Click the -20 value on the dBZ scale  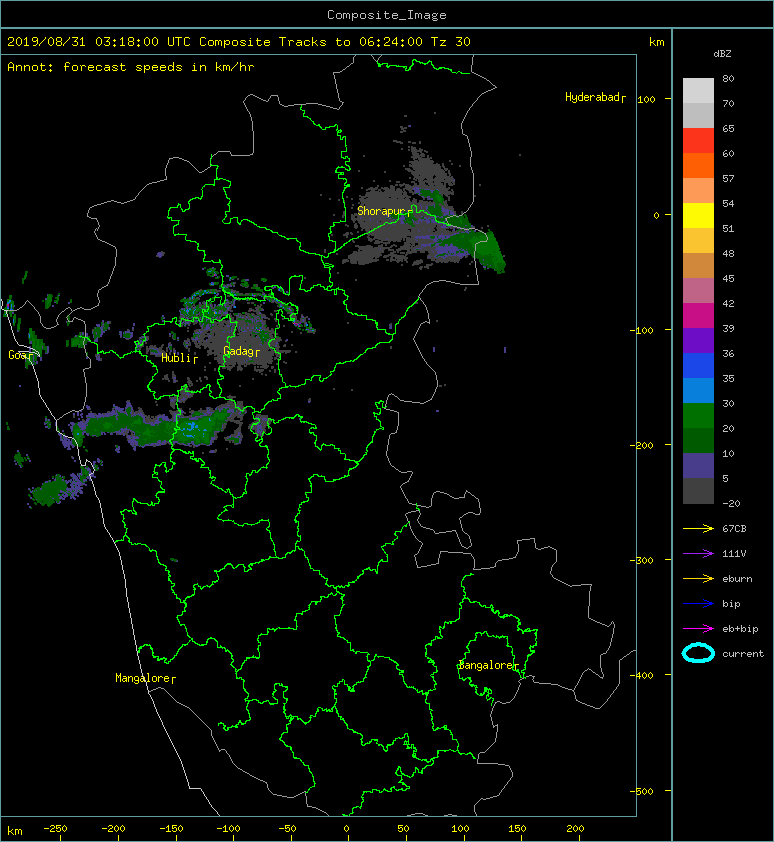(x=732, y=504)
